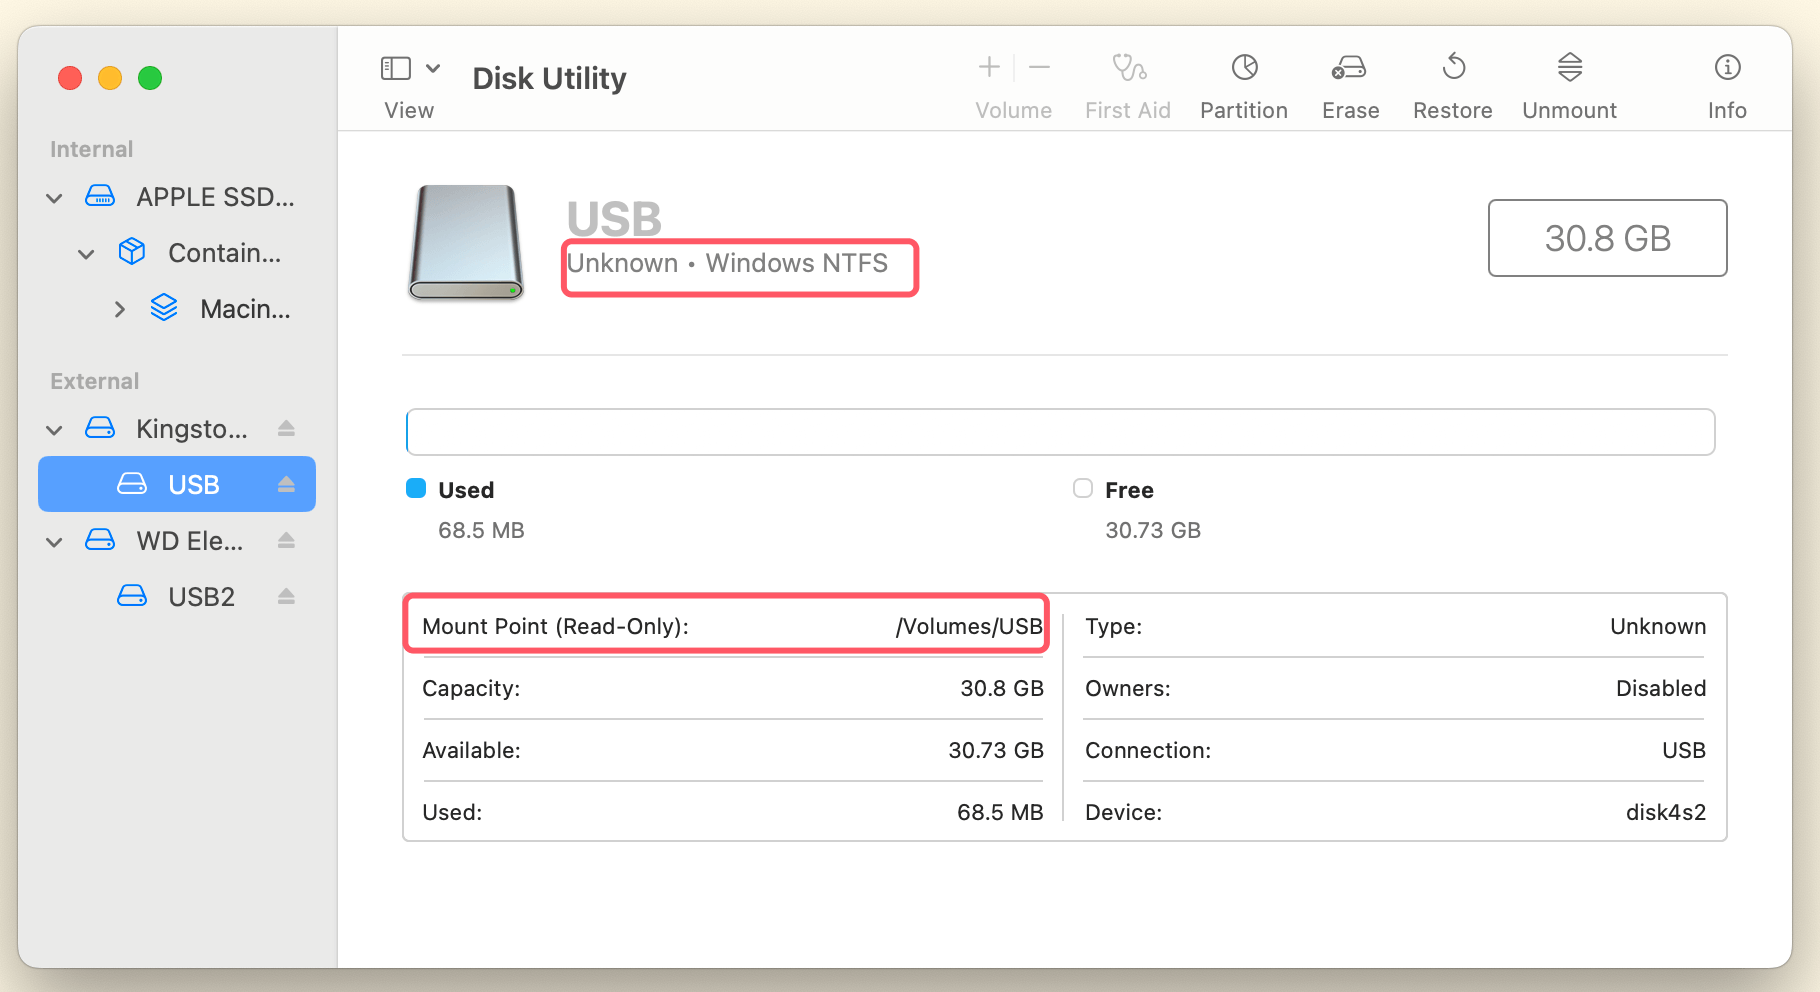Select the Restore toolbar icon

point(1452,83)
